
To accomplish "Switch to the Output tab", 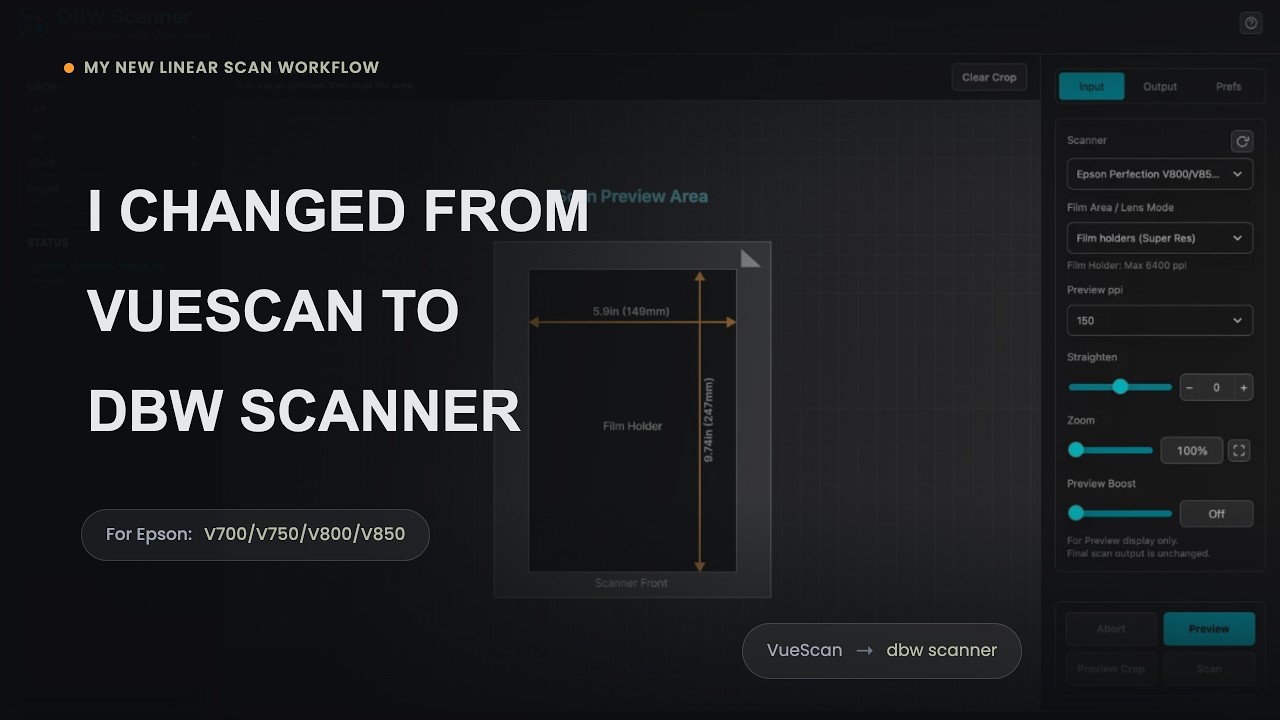I will pyautogui.click(x=1160, y=87).
